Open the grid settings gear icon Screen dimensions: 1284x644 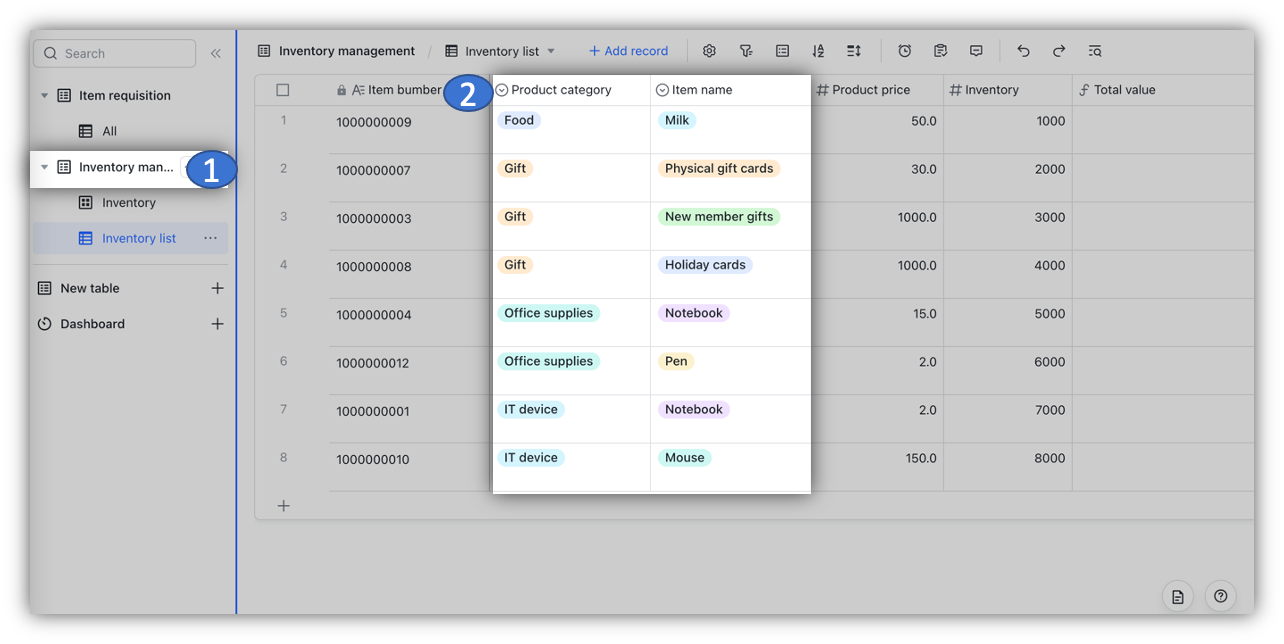[x=709, y=50]
